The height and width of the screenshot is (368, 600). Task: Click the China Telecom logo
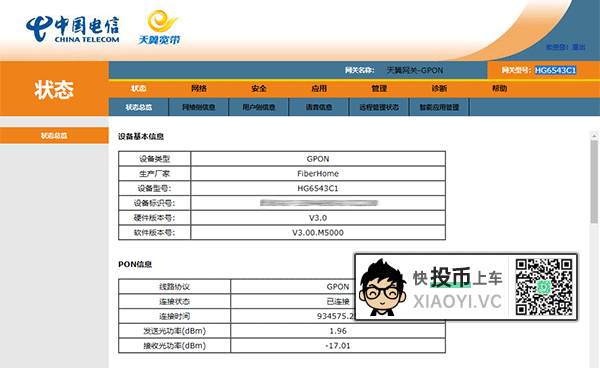click(x=73, y=29)
